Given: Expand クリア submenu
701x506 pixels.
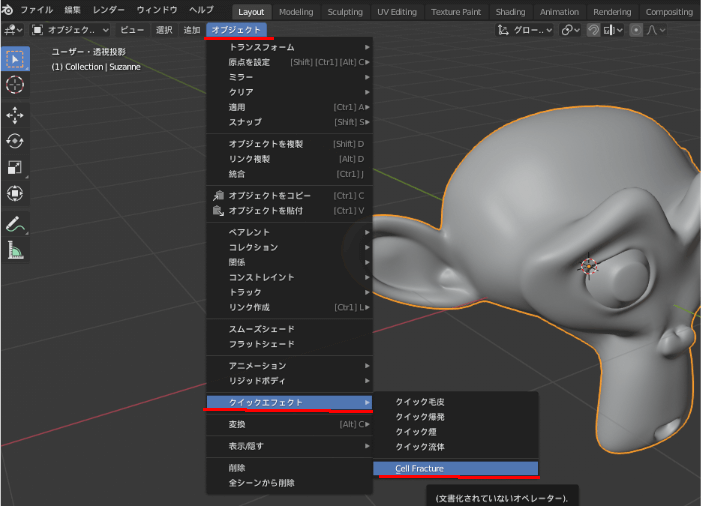Looking at the screenshot, I should [289, 92].
